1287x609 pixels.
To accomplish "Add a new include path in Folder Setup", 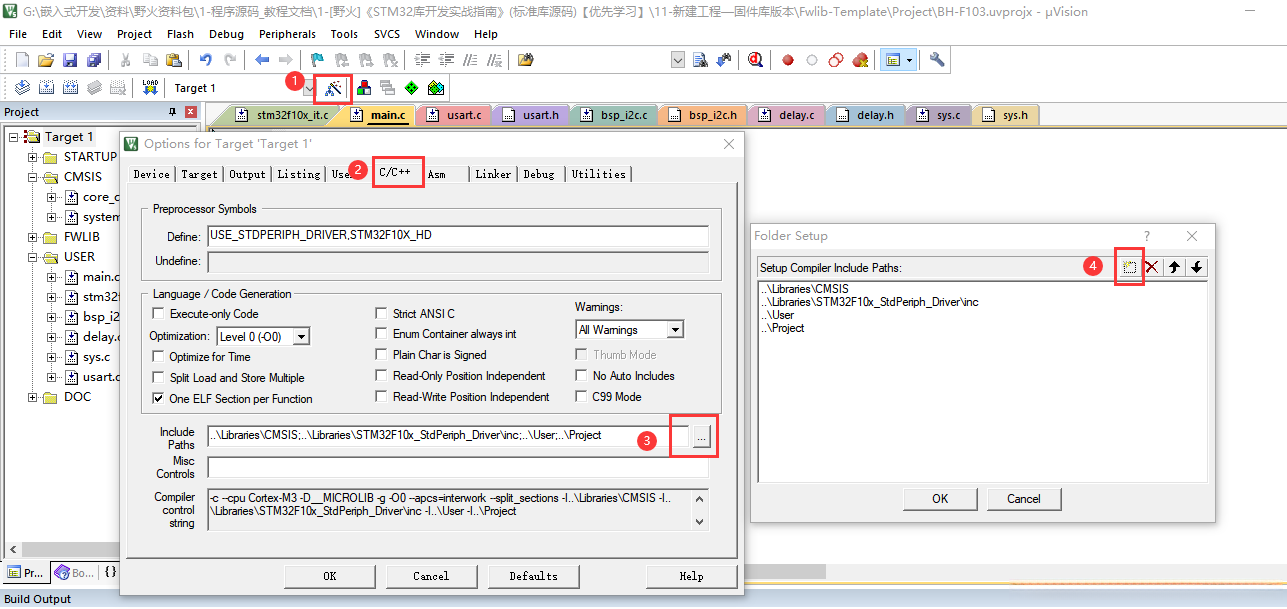I will pos(1129,267).
